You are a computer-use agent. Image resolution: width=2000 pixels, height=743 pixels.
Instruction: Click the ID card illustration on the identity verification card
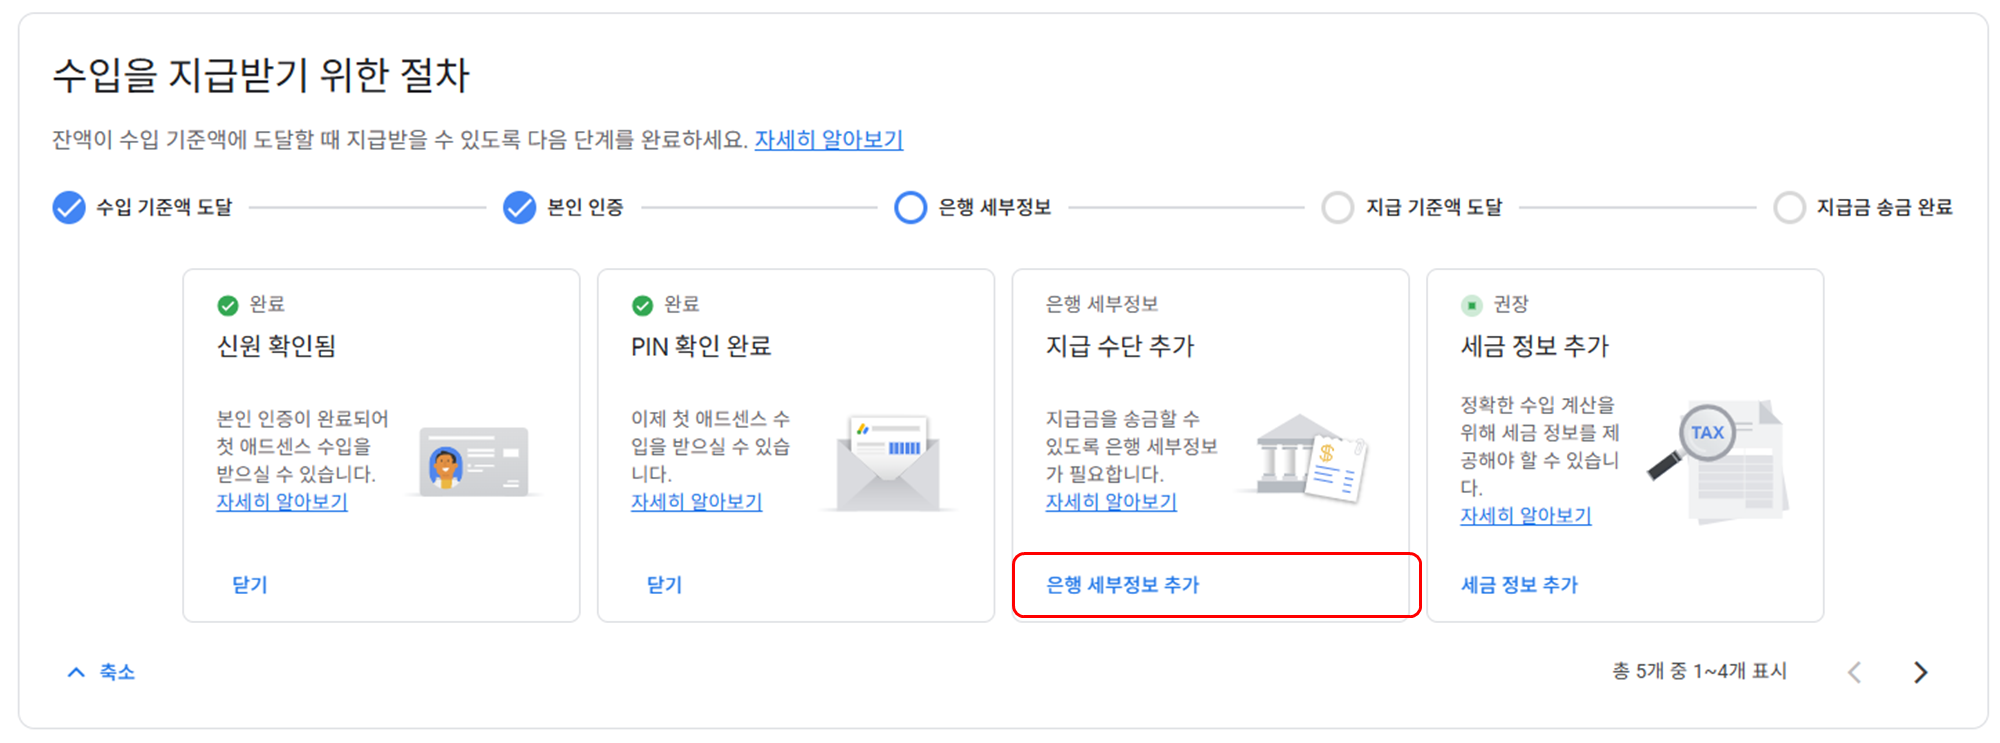[x=472, y=461]
